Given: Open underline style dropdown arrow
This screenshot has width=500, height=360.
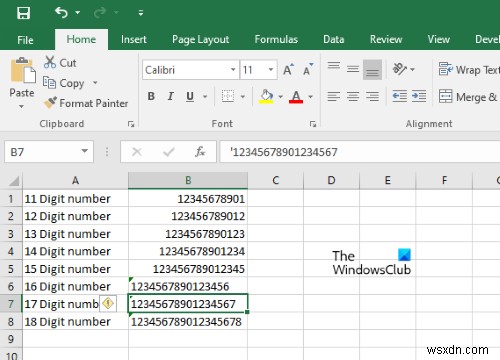Looking at the screenshot, I should click(205, 97).
